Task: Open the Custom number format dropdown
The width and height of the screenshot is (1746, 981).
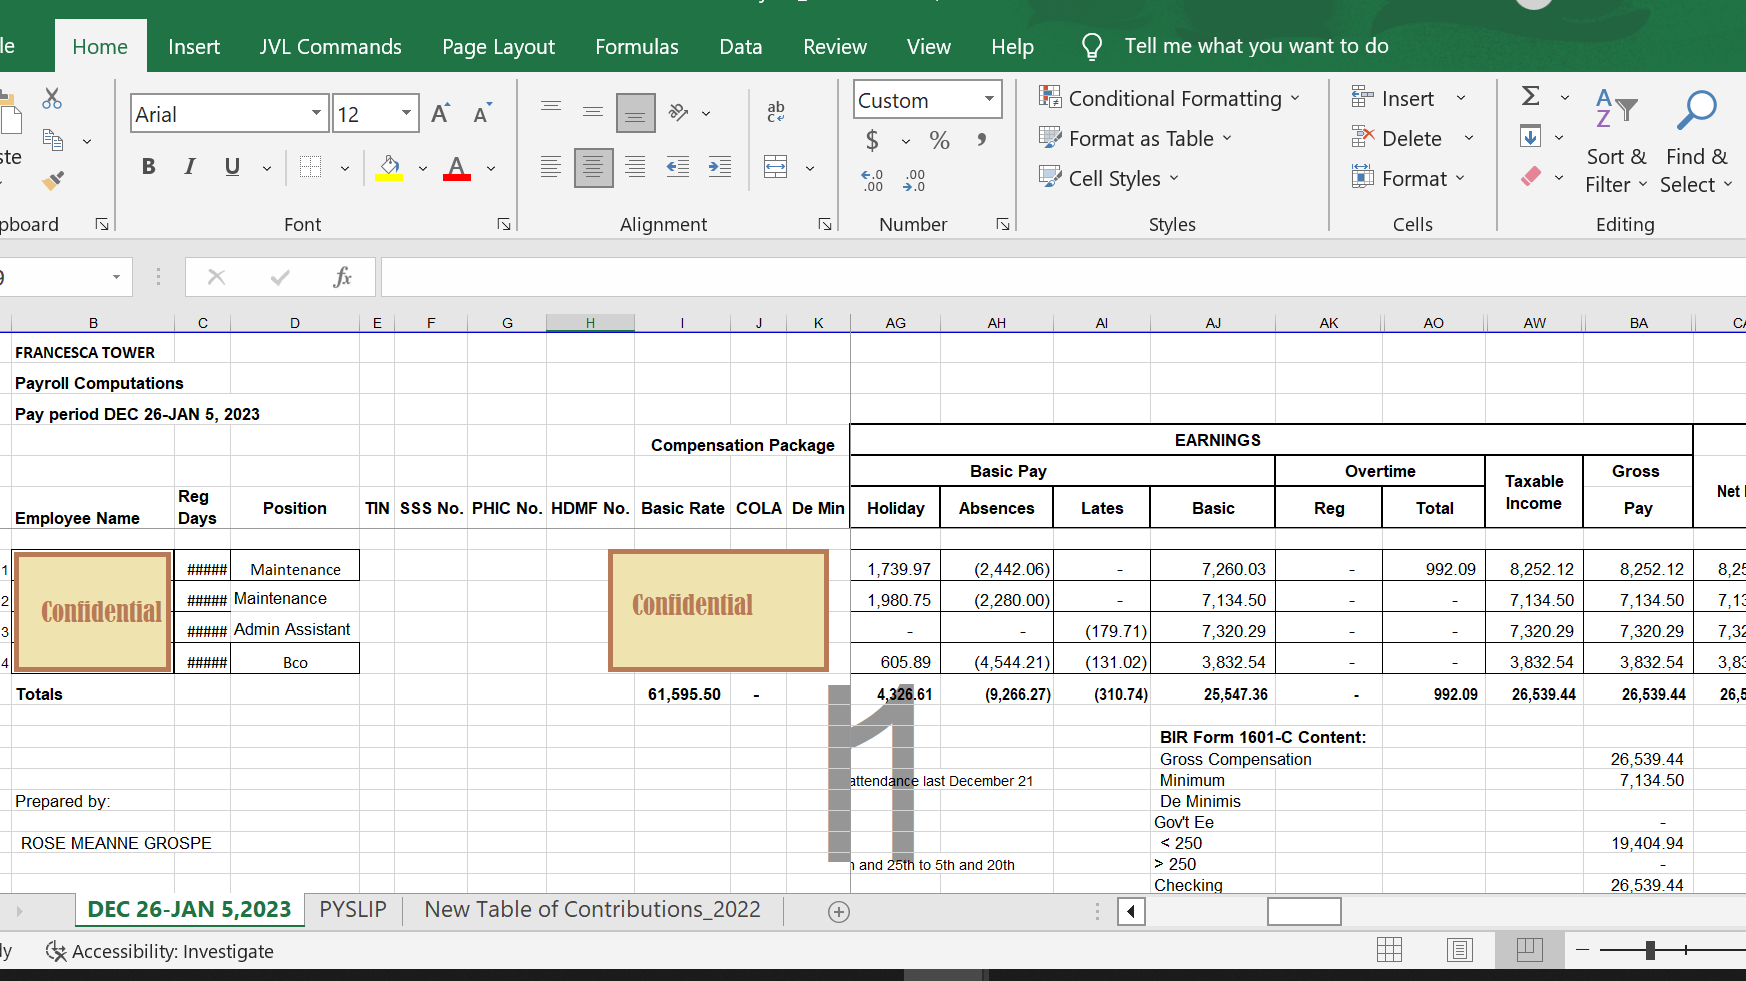Action: [989, 99]
